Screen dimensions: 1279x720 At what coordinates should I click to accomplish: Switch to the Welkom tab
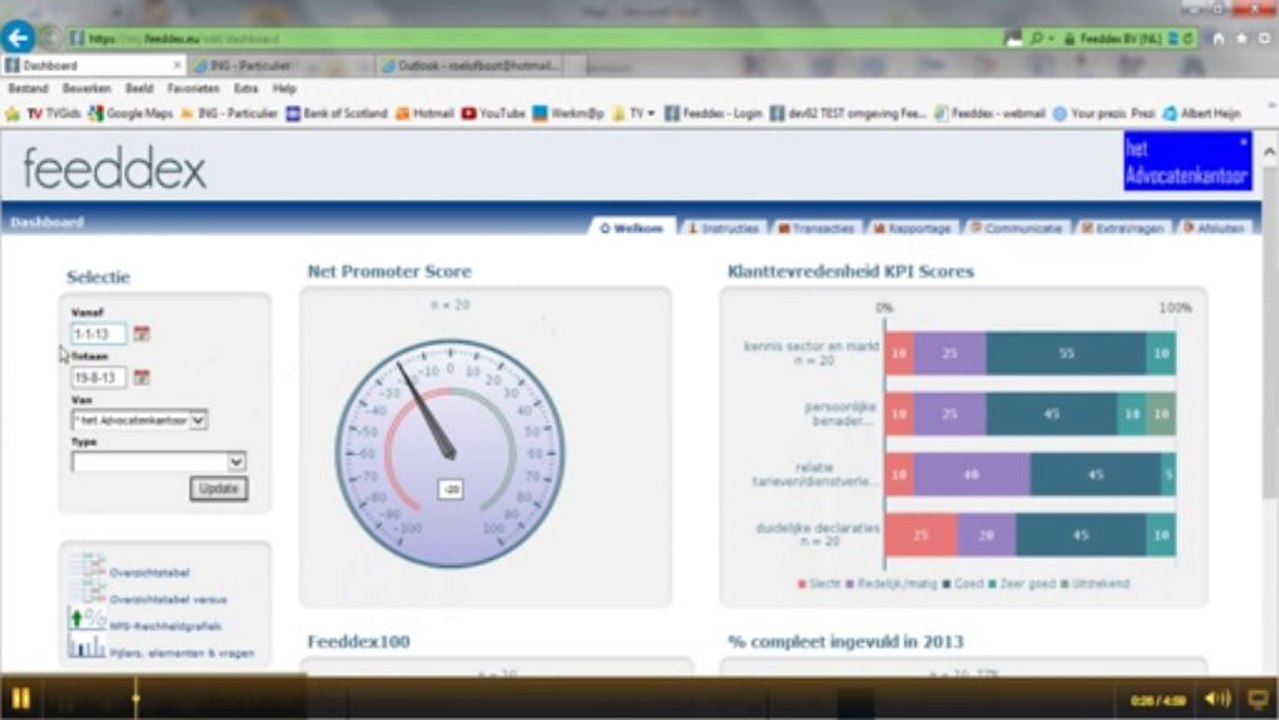coord(633,228)
